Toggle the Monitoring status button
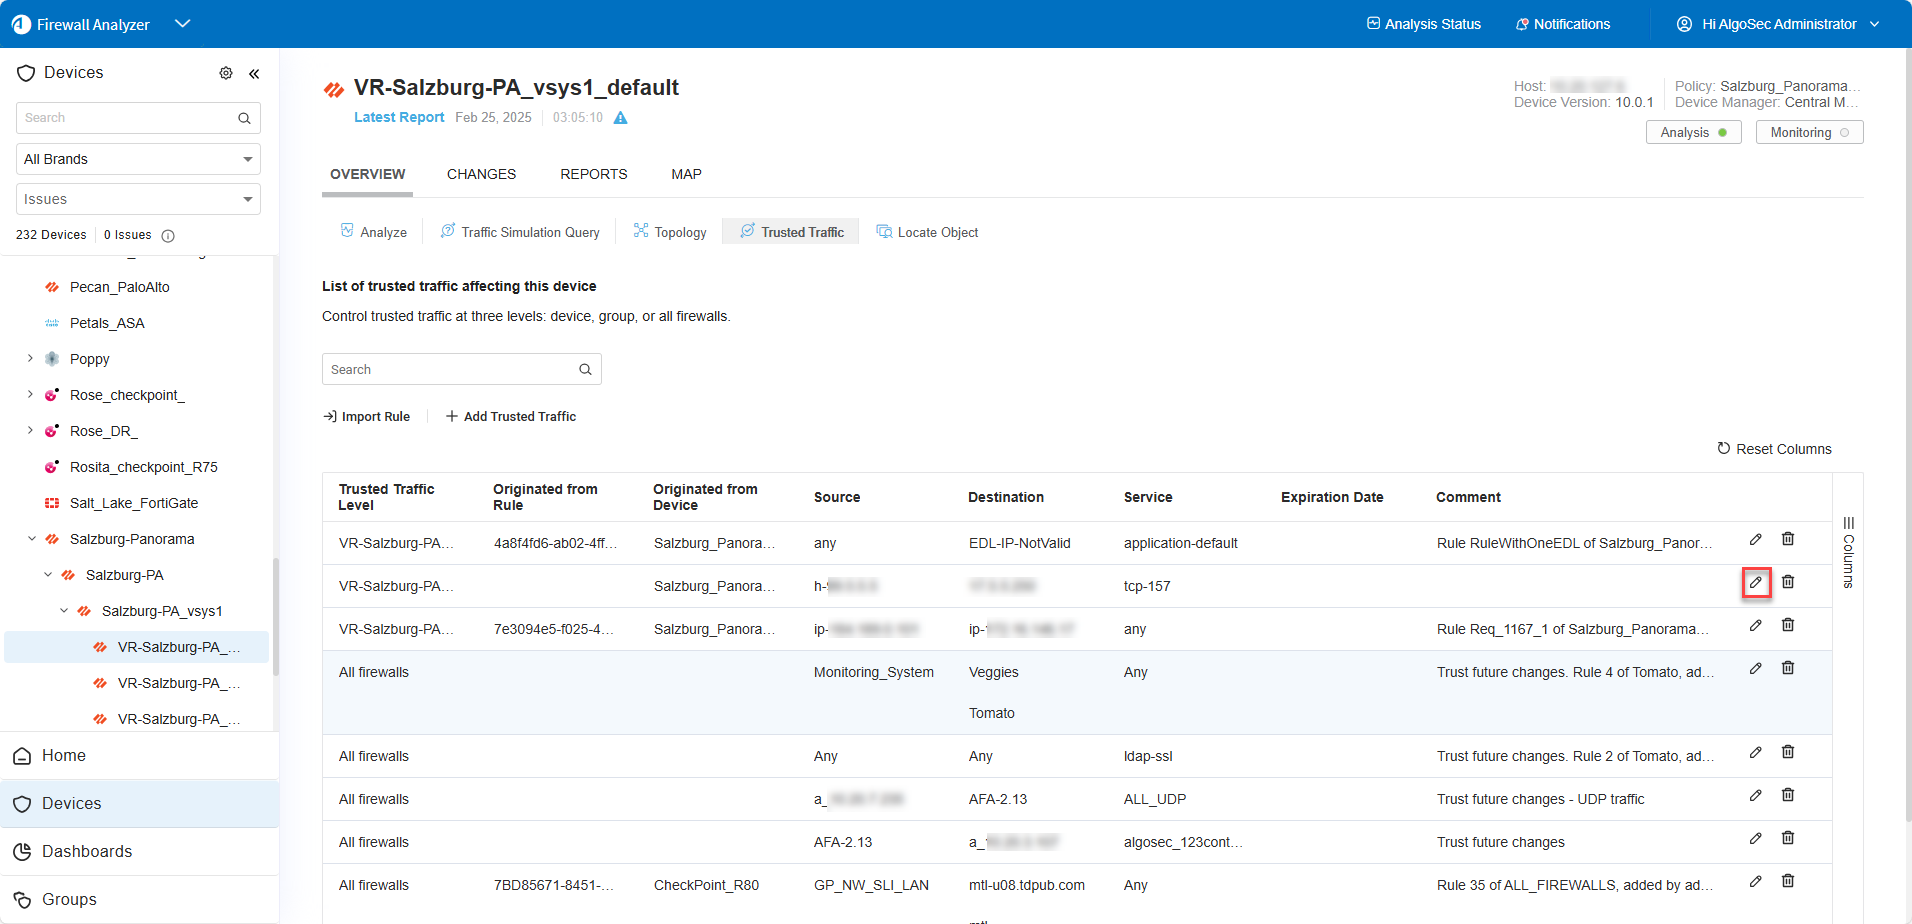The height and width of the screenshot is (924, 1912). [x=1808, y=132]
